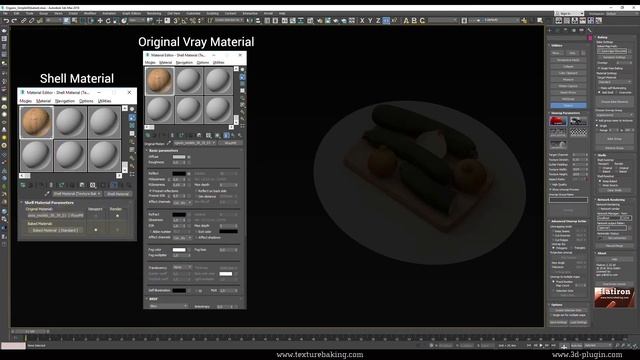The height and width of the screenshot is (360, 640).
Task: Open the Create plus tab in command panel
Action: pyautogui.click(x=550, y=30)
